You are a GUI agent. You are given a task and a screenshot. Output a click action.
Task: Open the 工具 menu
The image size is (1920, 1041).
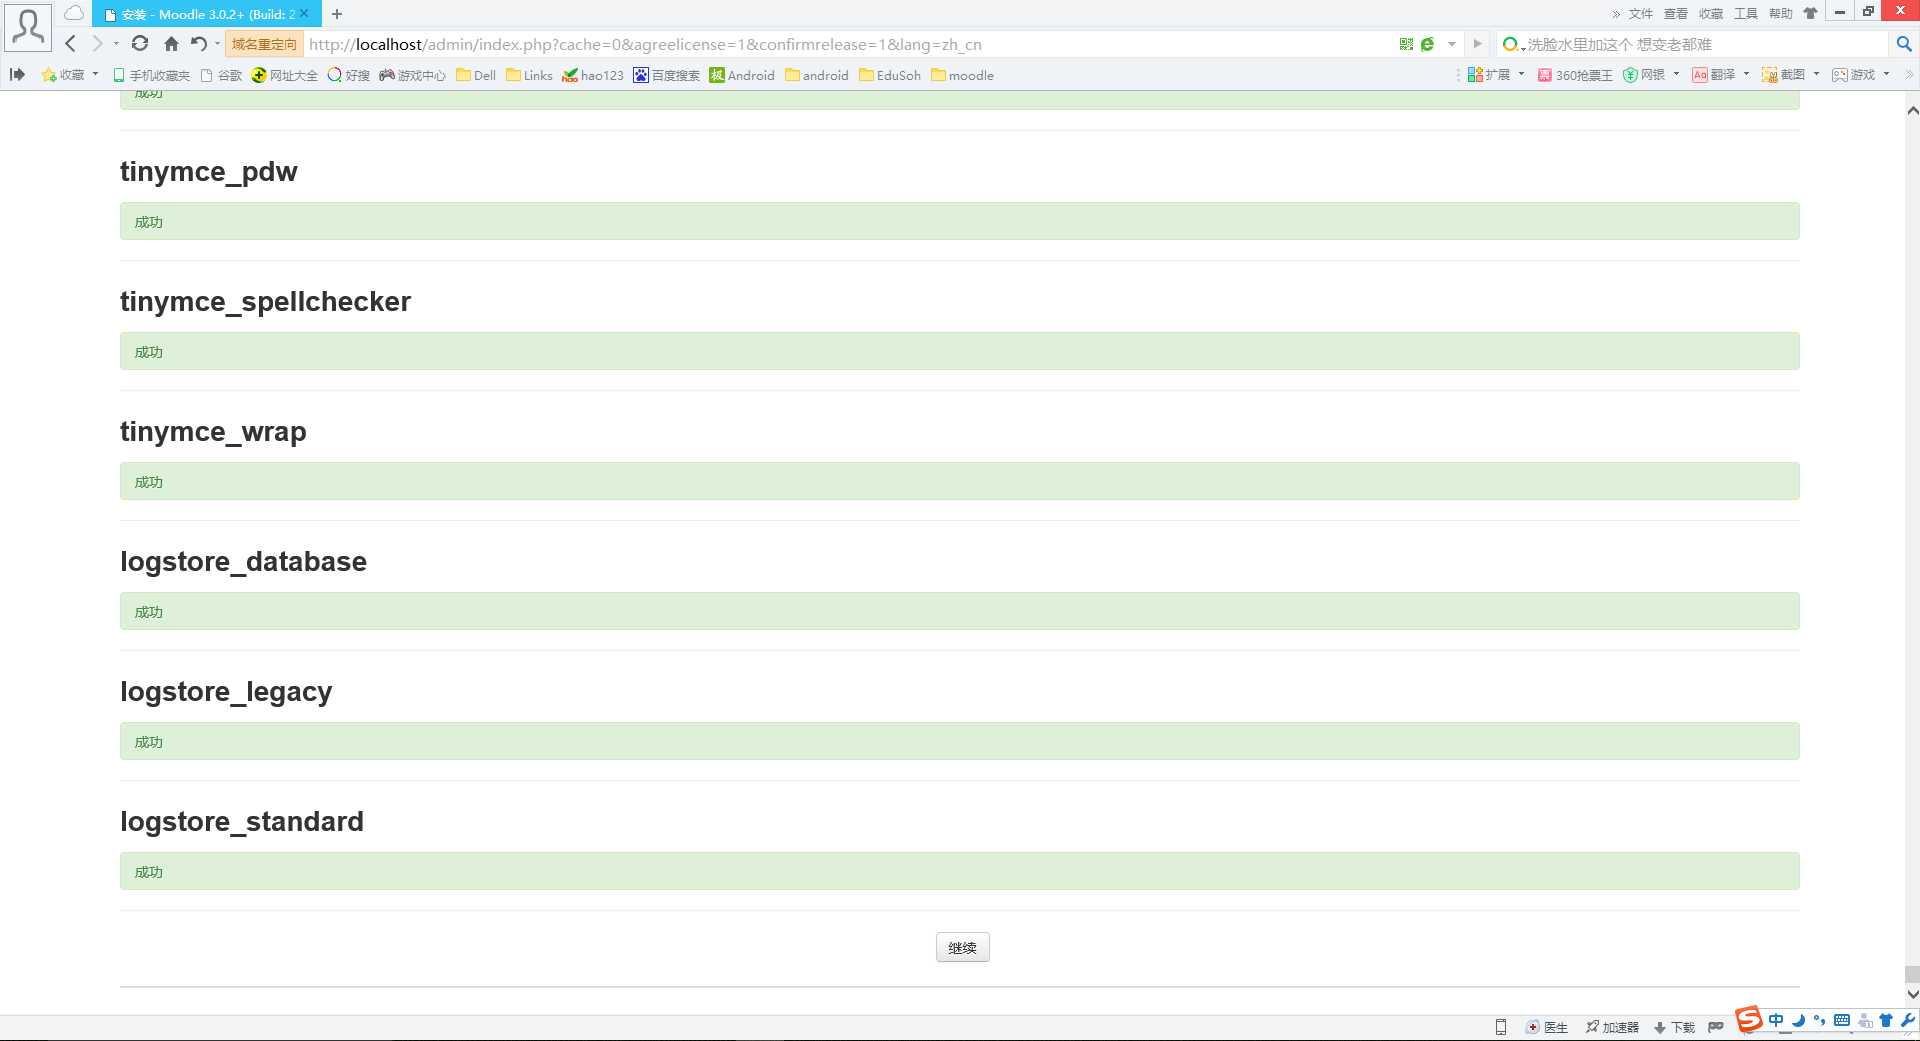click(1745, 14)
